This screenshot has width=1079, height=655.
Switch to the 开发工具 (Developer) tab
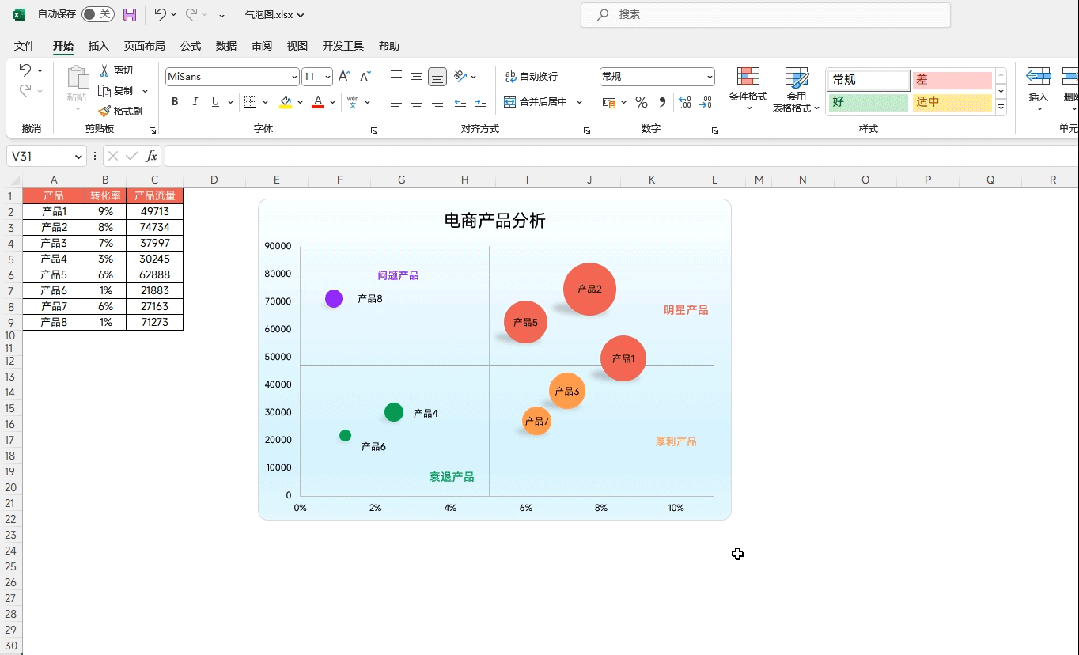coord(343,46)
